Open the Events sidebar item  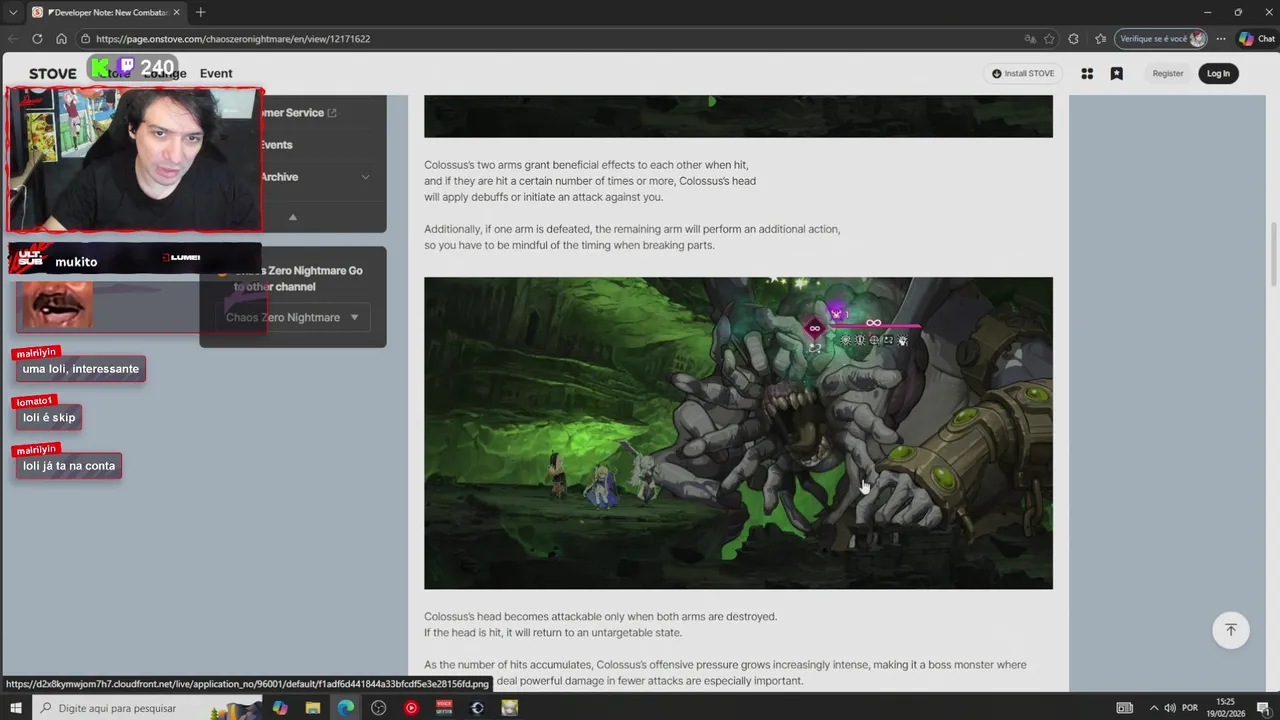pyautogui.click(x=276, y=145)
